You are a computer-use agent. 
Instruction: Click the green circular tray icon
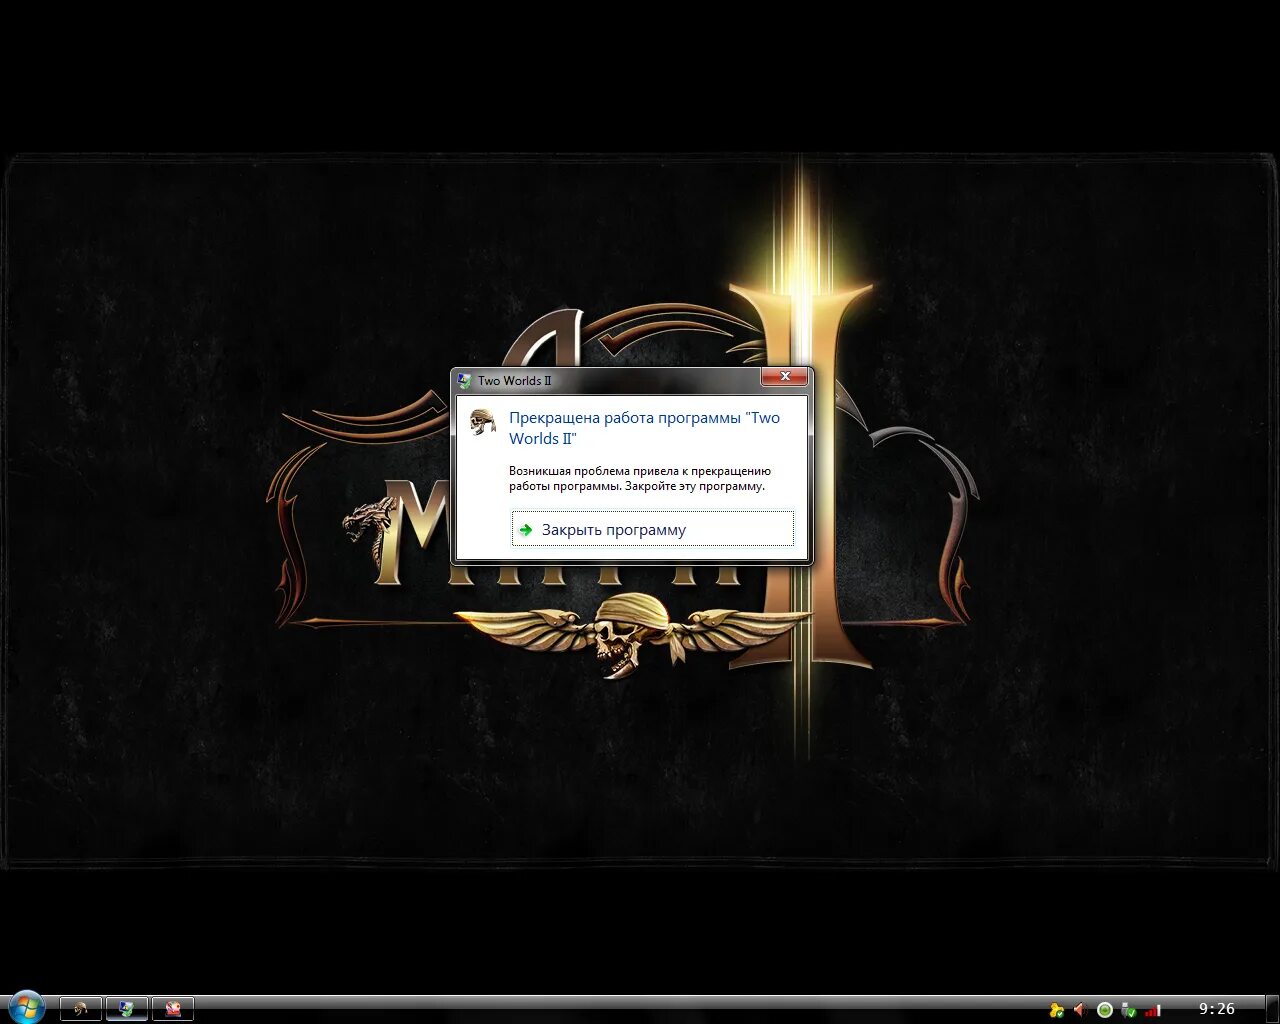click(1105, 1010)
